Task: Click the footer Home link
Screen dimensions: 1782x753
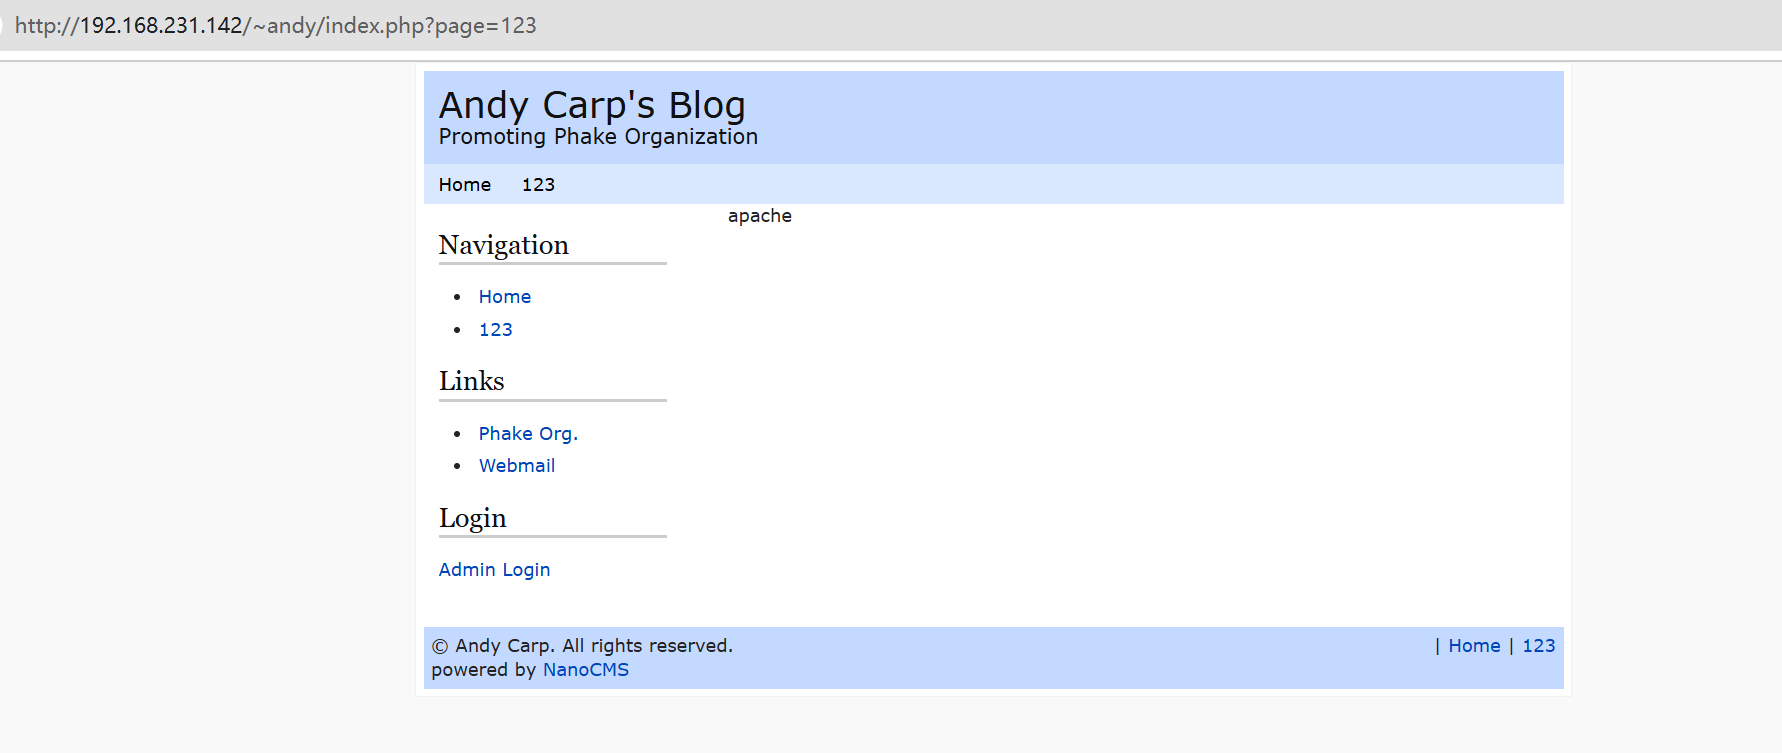Action: (x=1474, y=646)
